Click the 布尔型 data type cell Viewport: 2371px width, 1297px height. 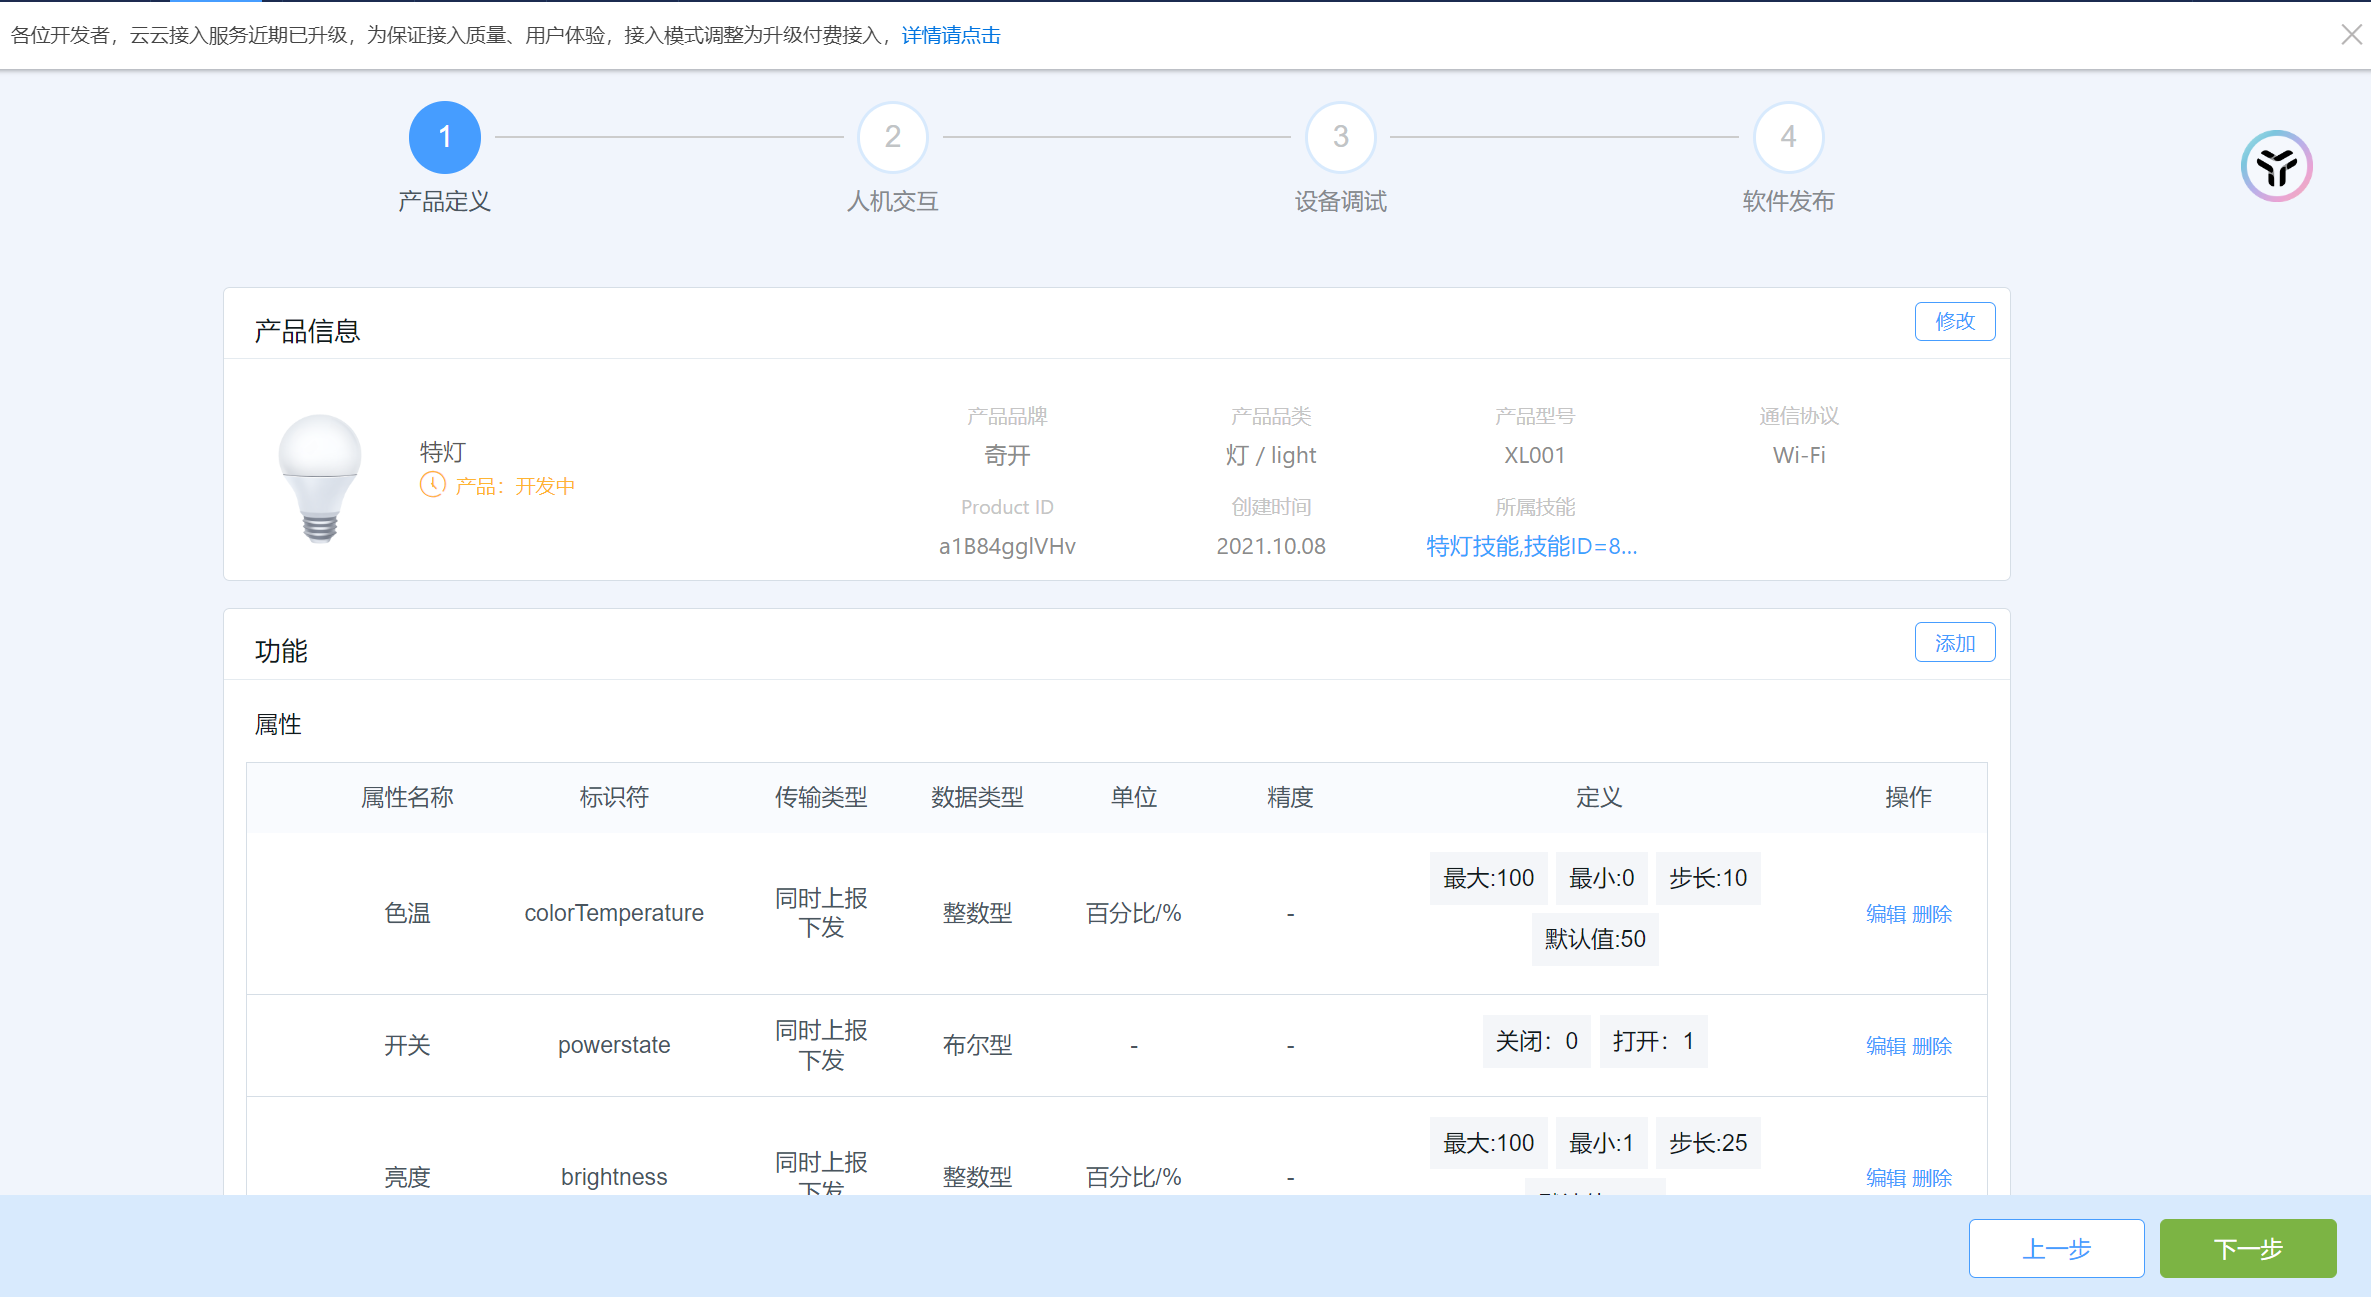(x=977, y=1045)
